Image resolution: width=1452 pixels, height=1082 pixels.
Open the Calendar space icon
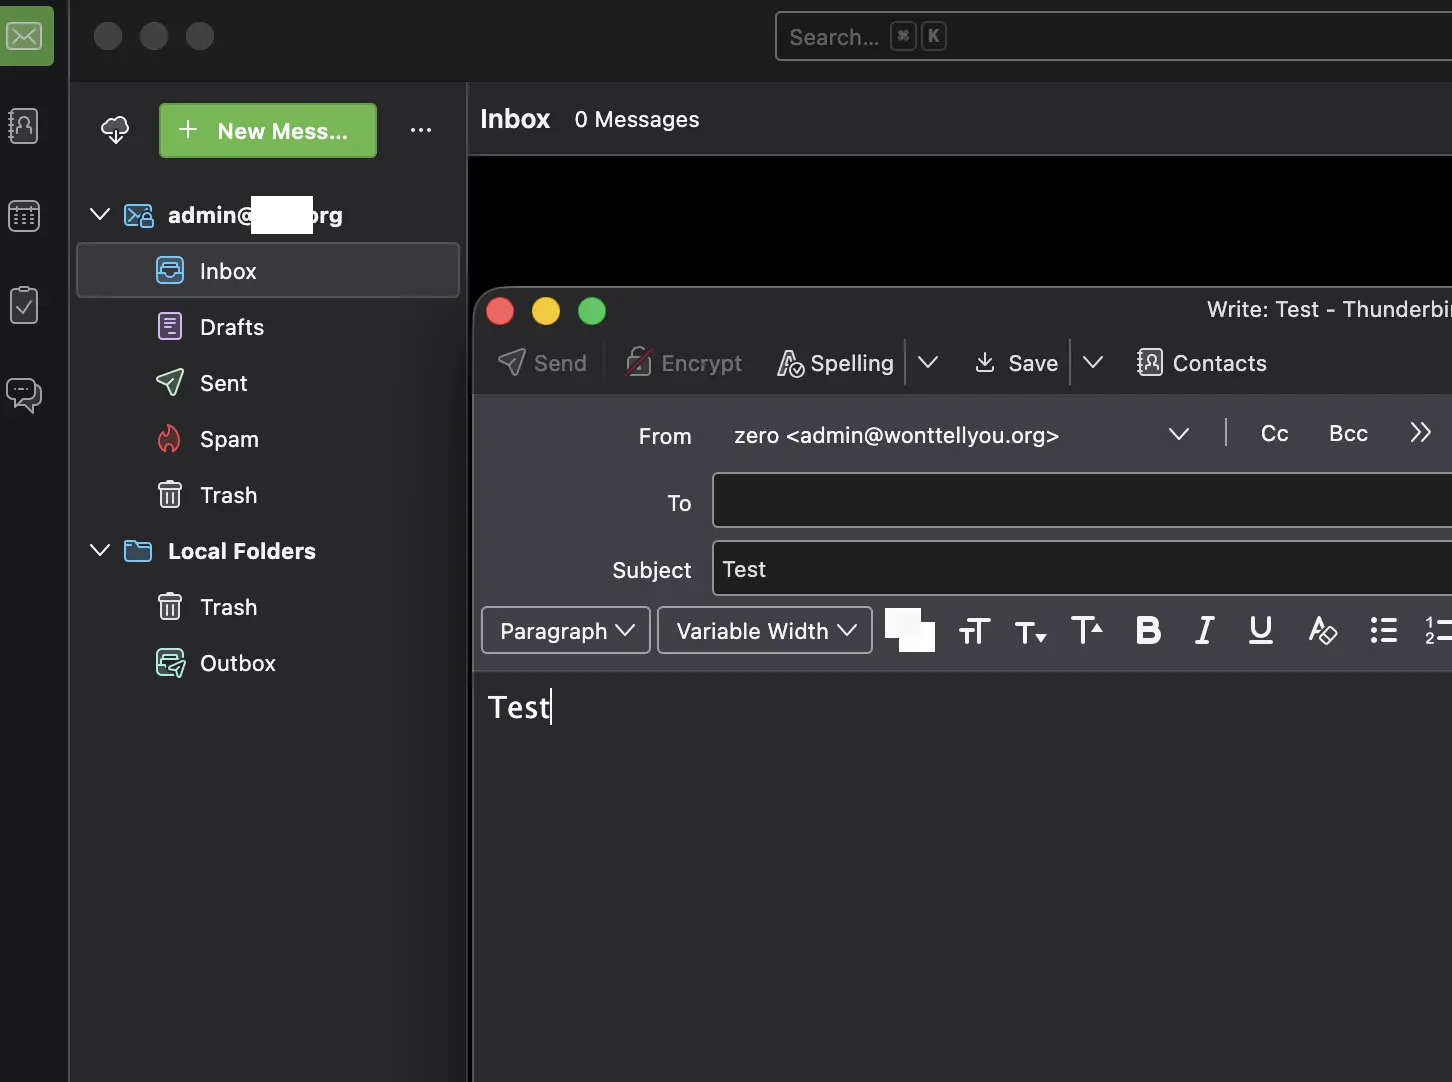(x=23, y=215)
